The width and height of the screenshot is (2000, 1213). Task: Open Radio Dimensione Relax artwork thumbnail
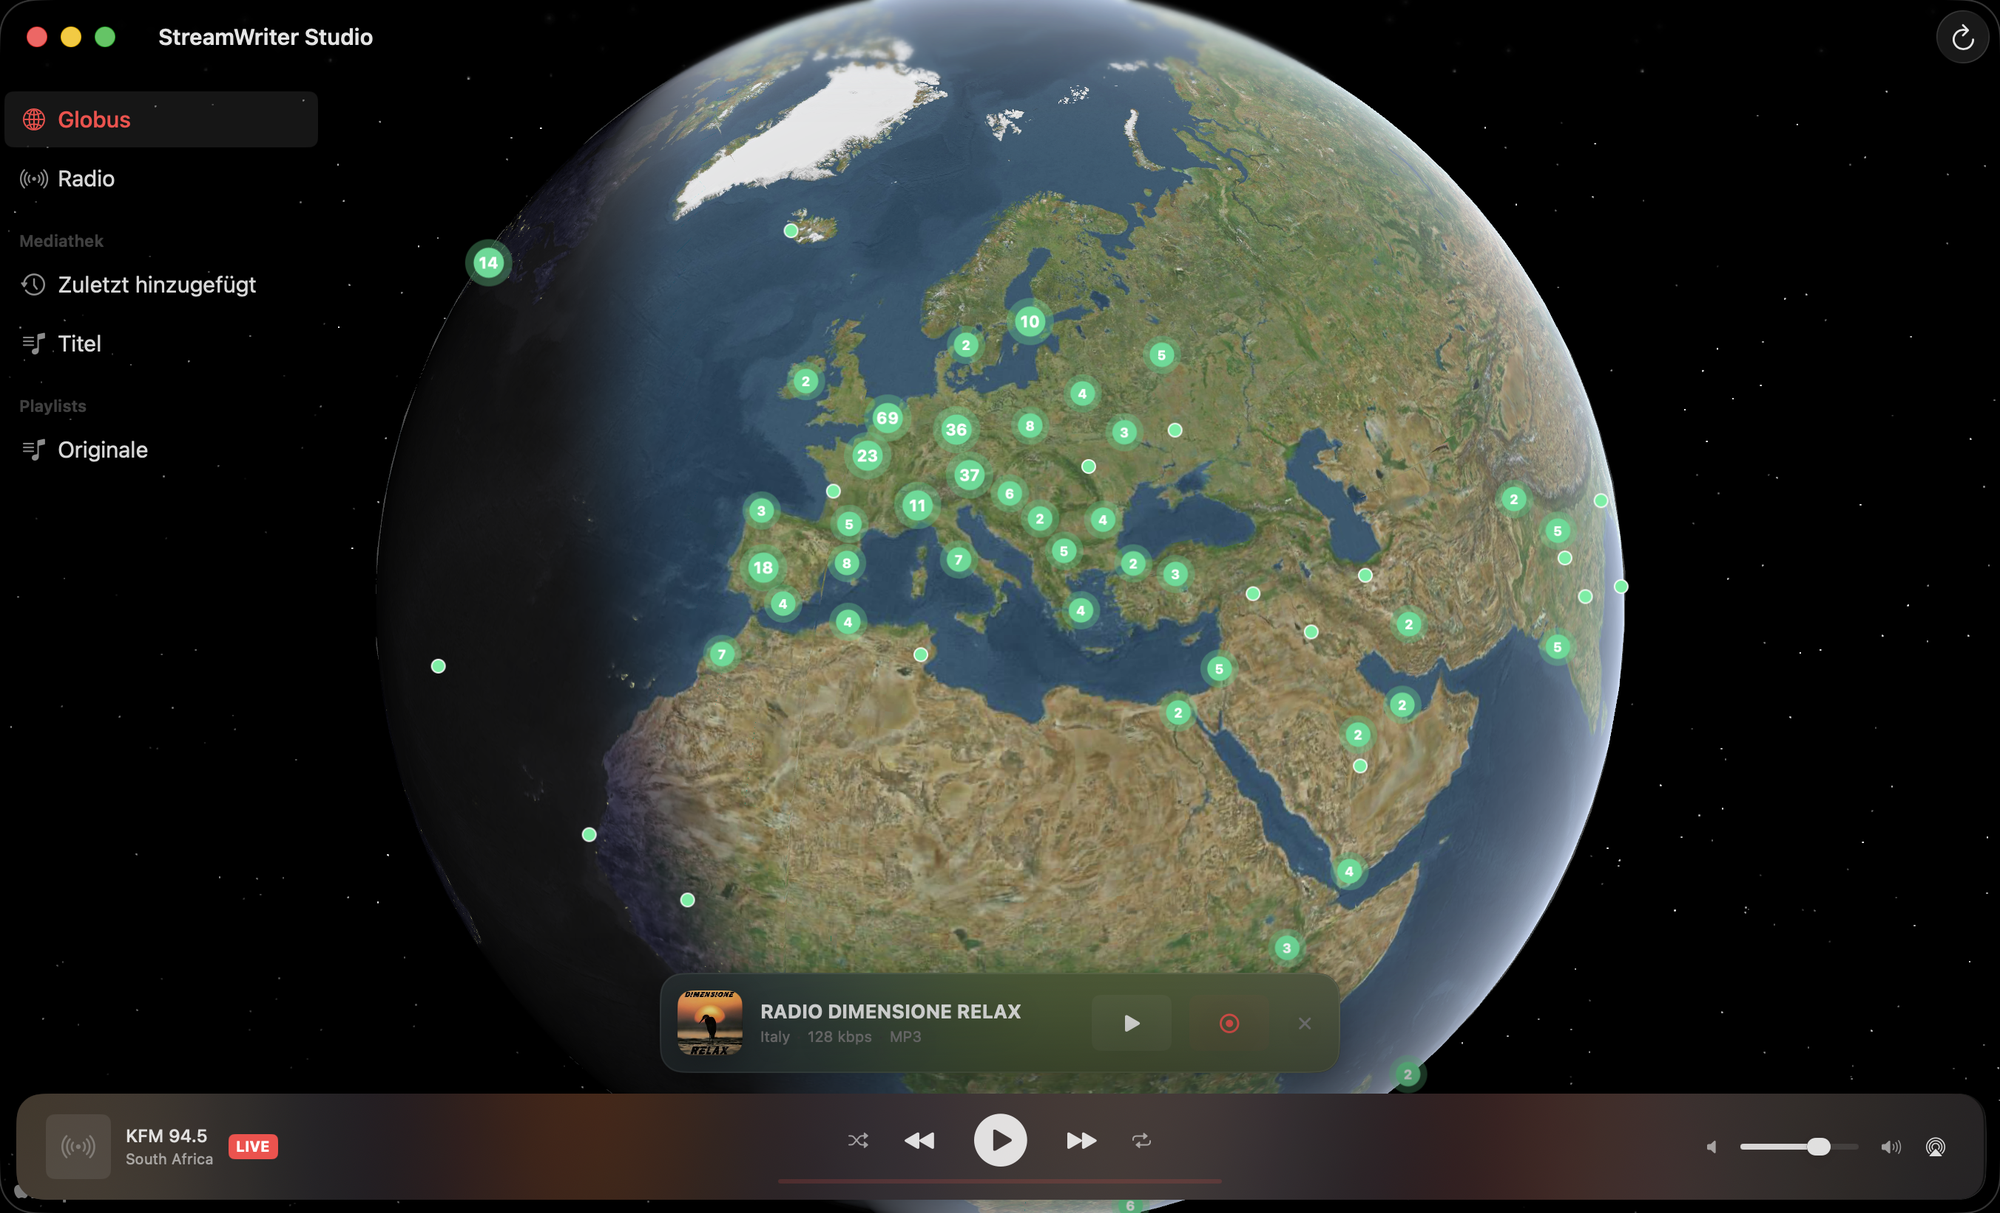point(710,1023)
